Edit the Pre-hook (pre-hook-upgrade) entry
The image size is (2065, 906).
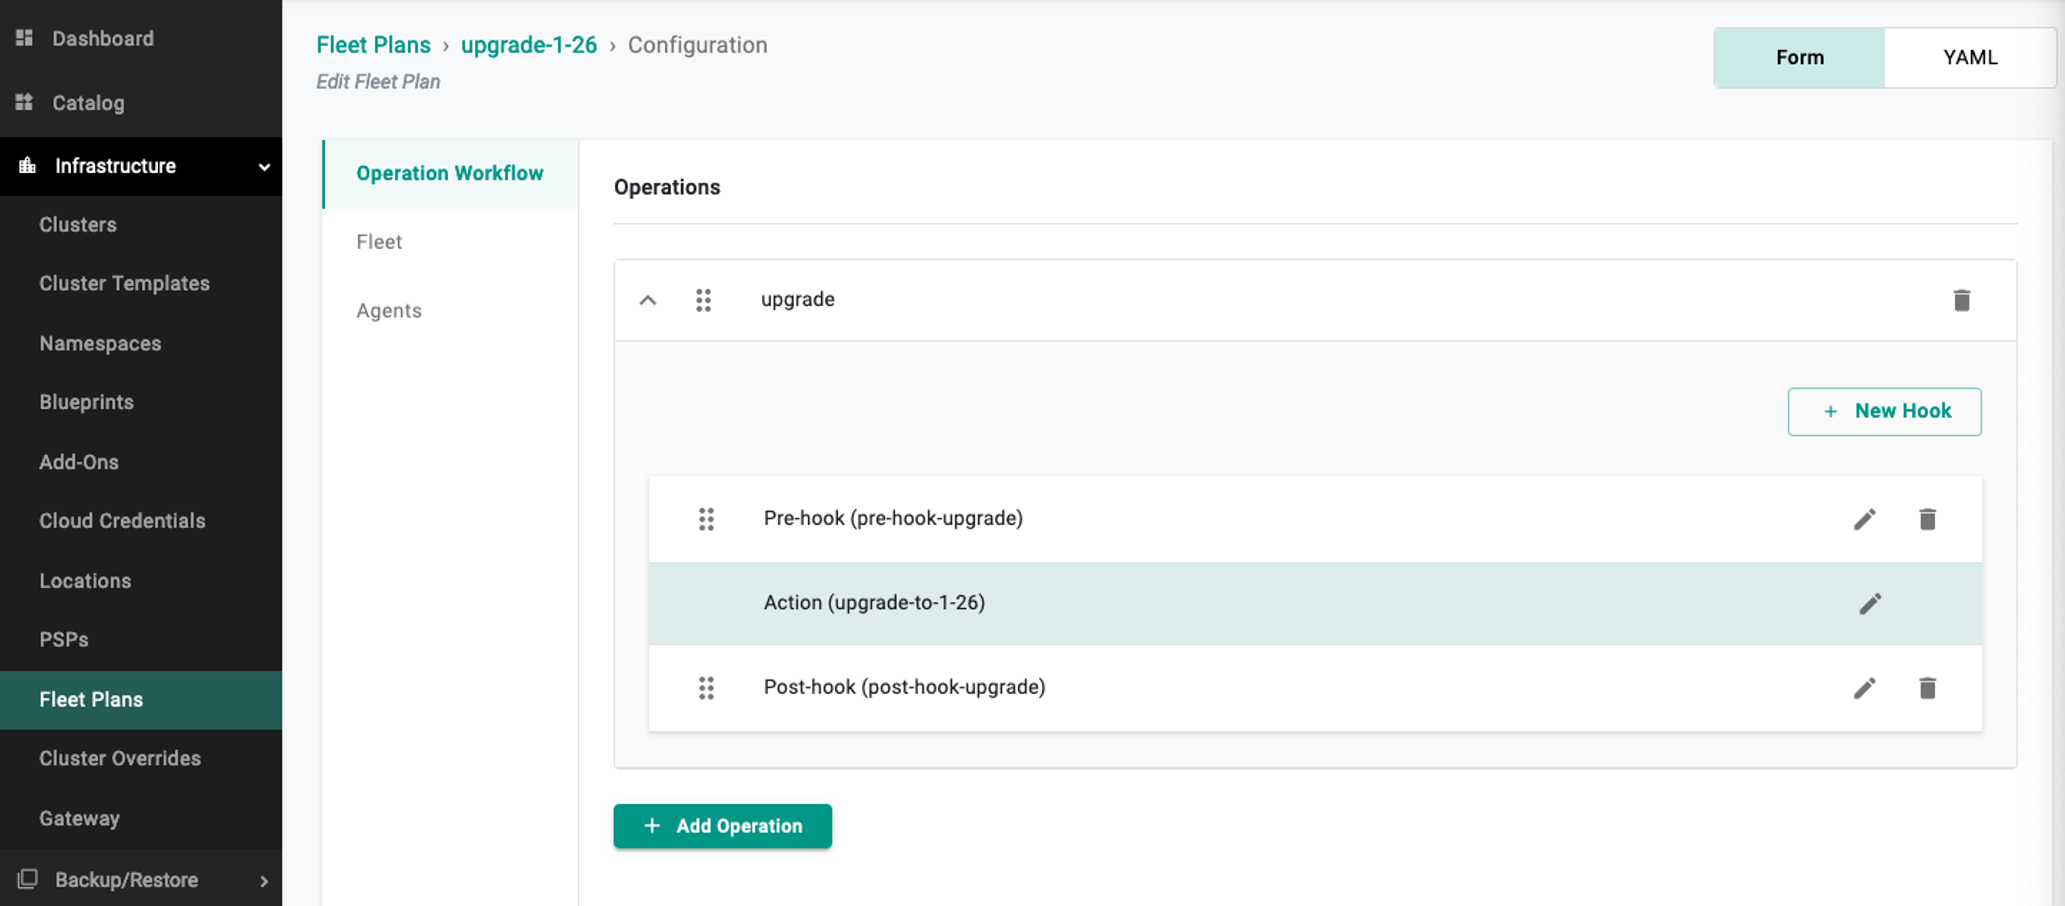pos(1864,519)
